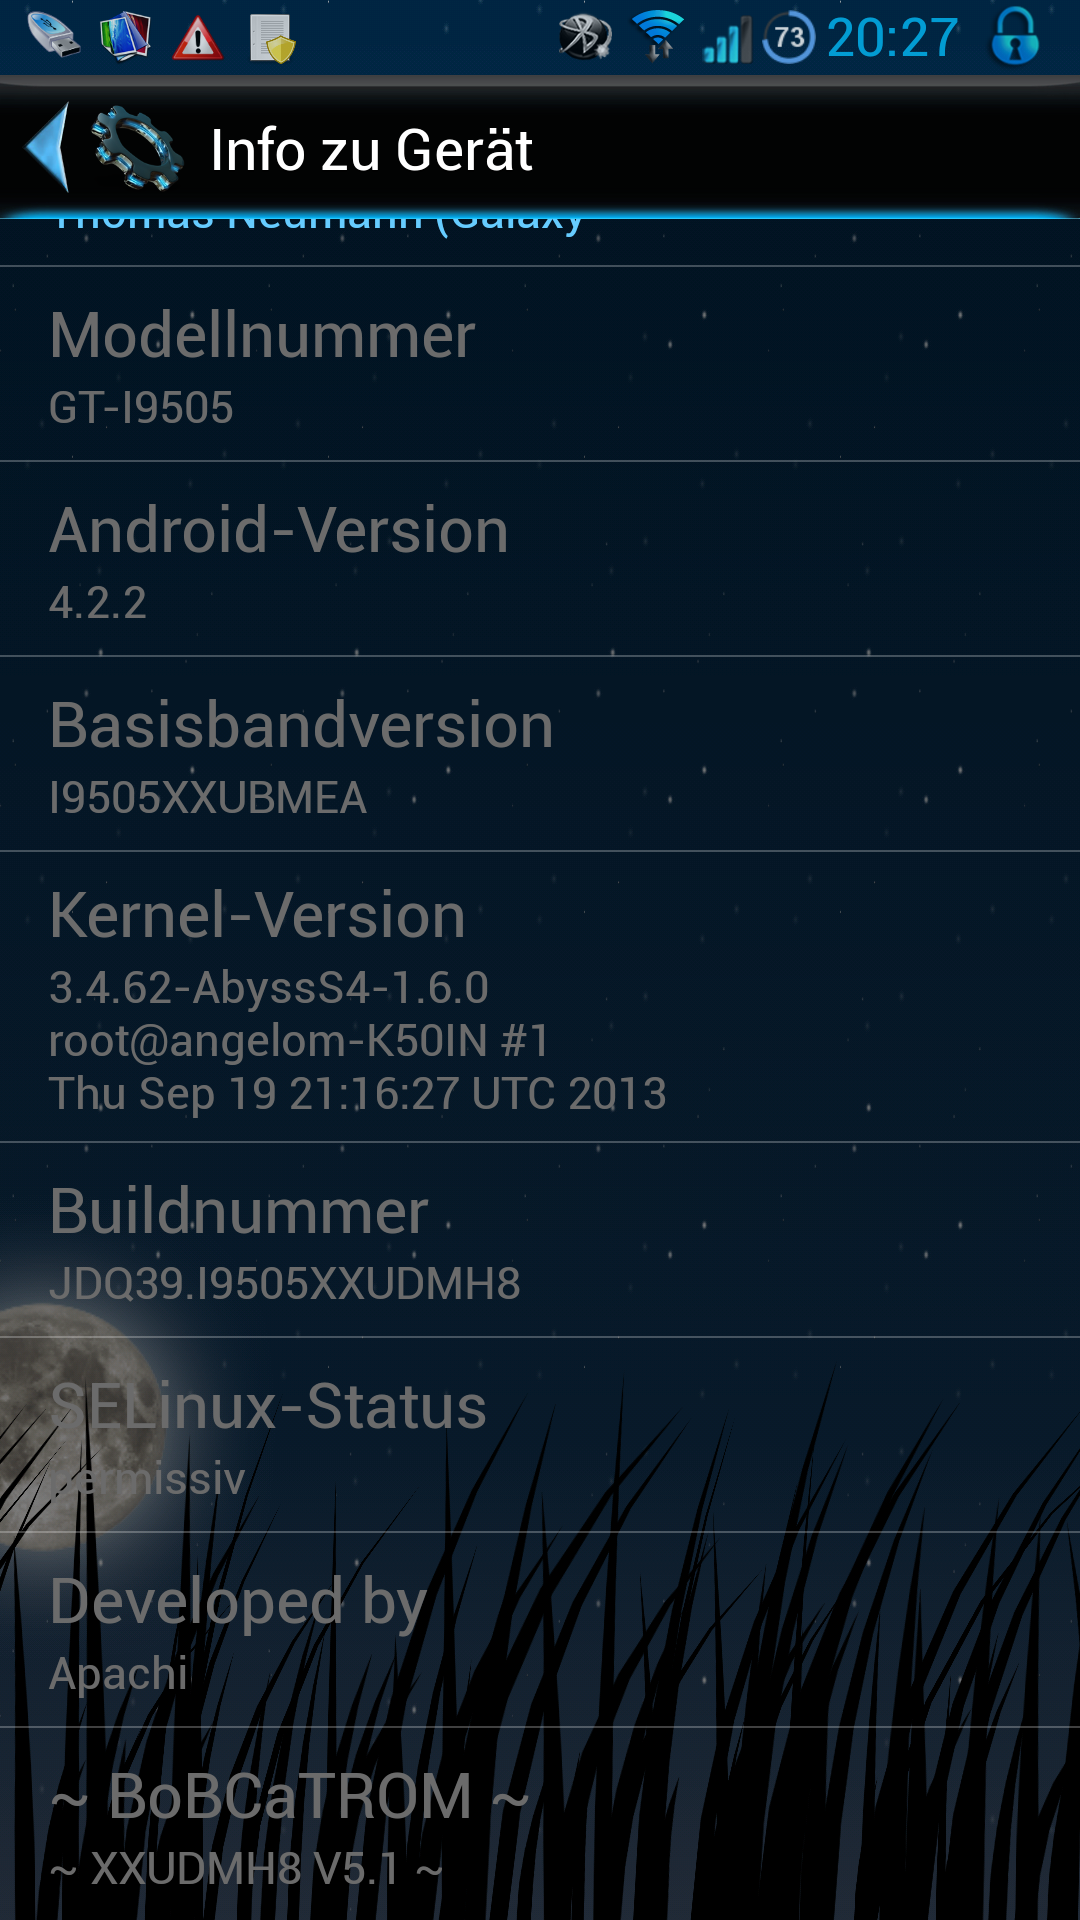Image resolution: width=1080 pixels, height=1920 pixels.
Task: Tap the Wi-Fi signal icon
Action: 658,36
